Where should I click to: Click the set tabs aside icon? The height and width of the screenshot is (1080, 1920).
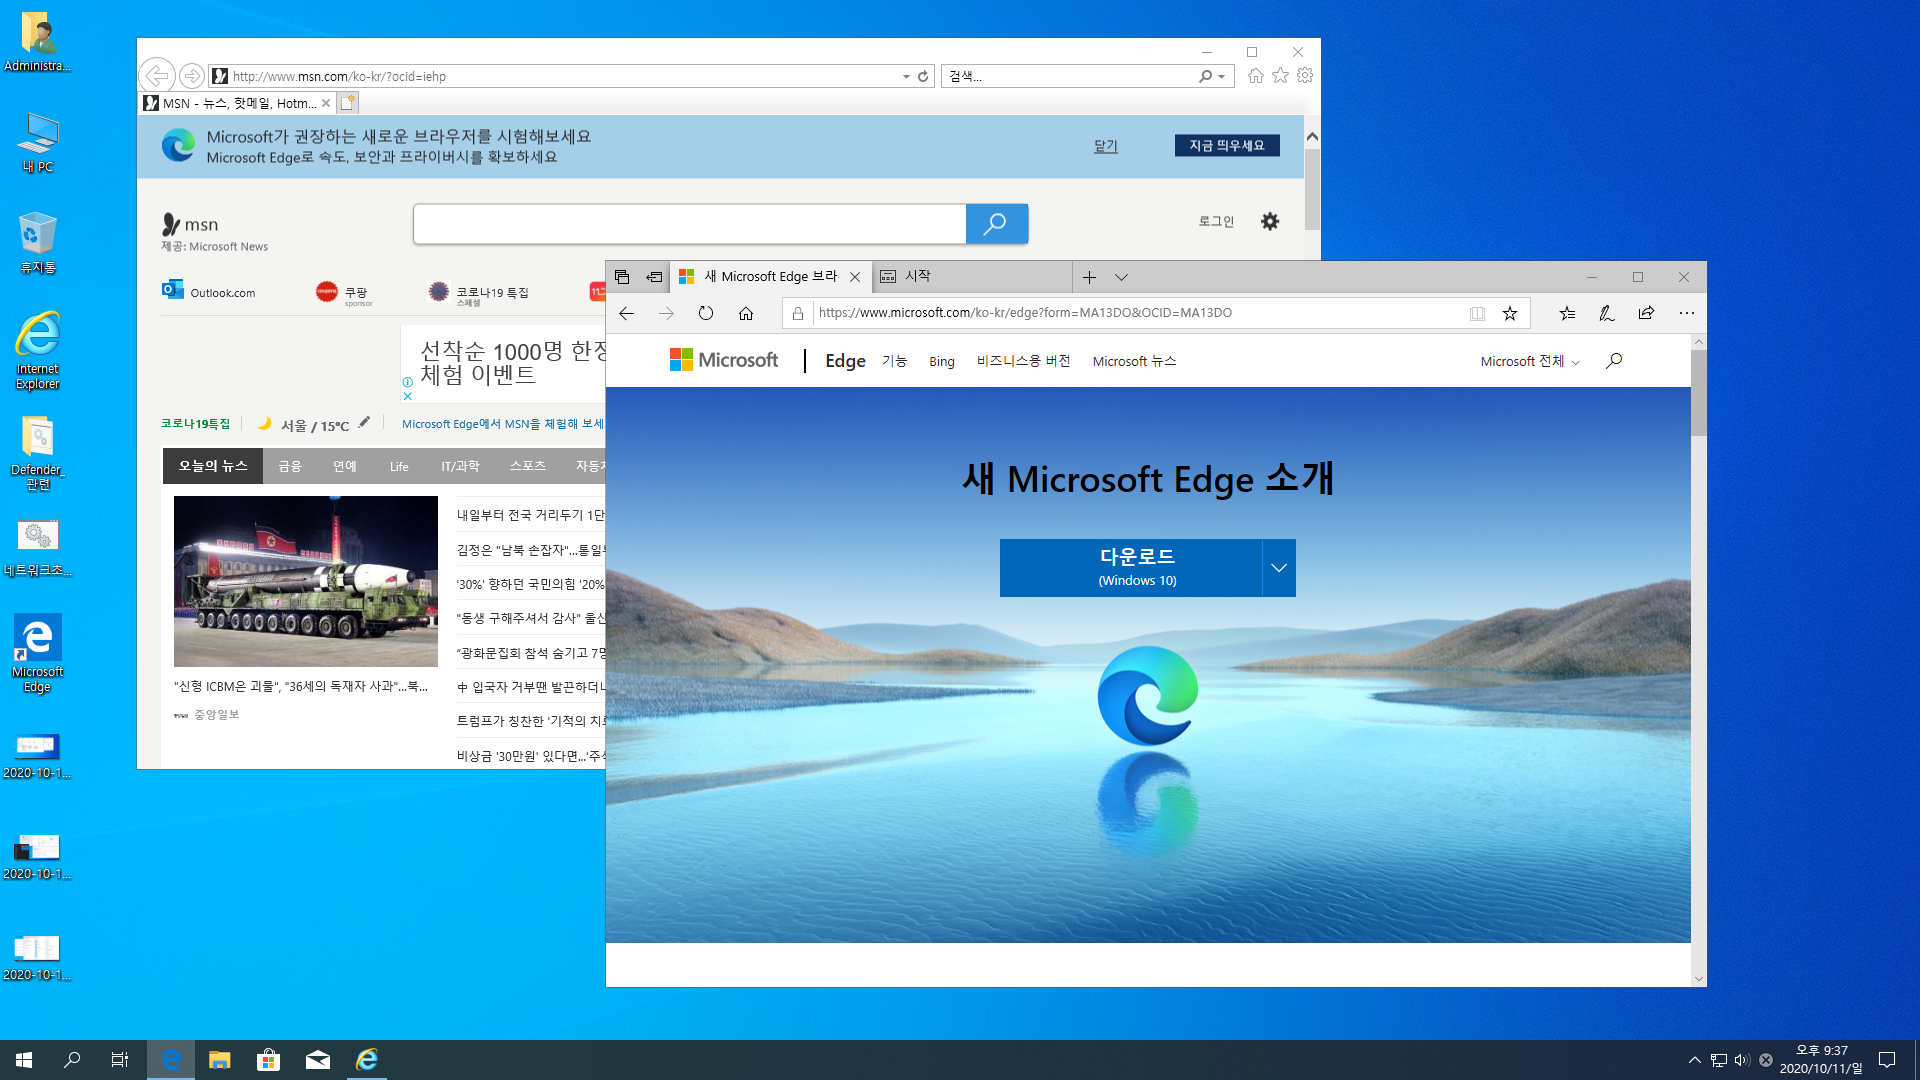(654, 277)
